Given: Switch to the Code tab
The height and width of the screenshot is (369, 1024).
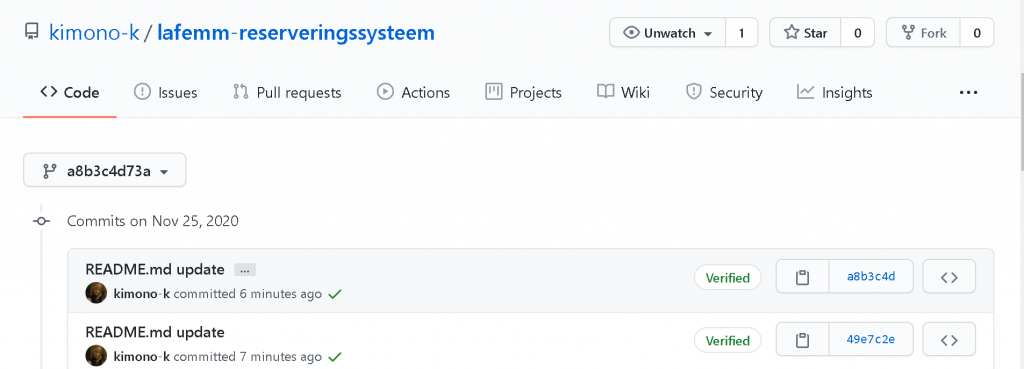Looking at the screenshot, I should (70, 93).
